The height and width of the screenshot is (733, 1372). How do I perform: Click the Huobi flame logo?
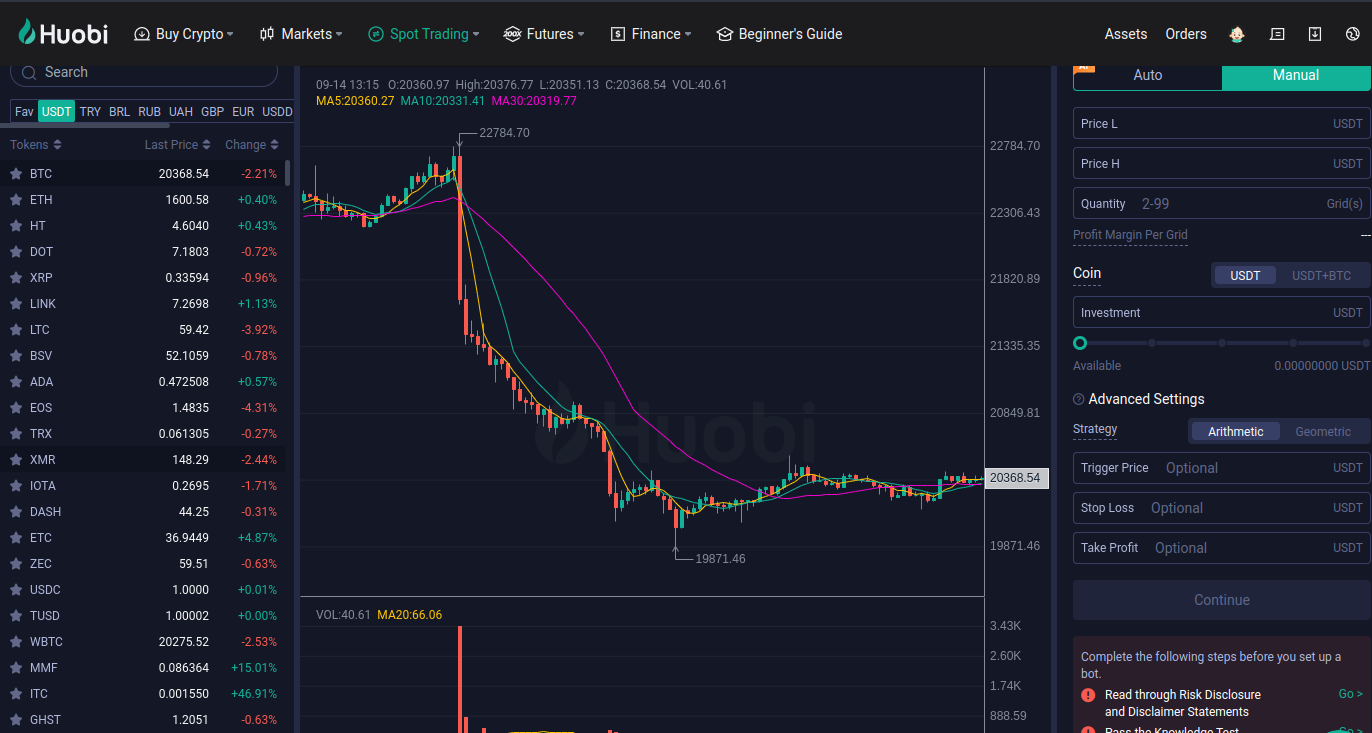point(27,33)
